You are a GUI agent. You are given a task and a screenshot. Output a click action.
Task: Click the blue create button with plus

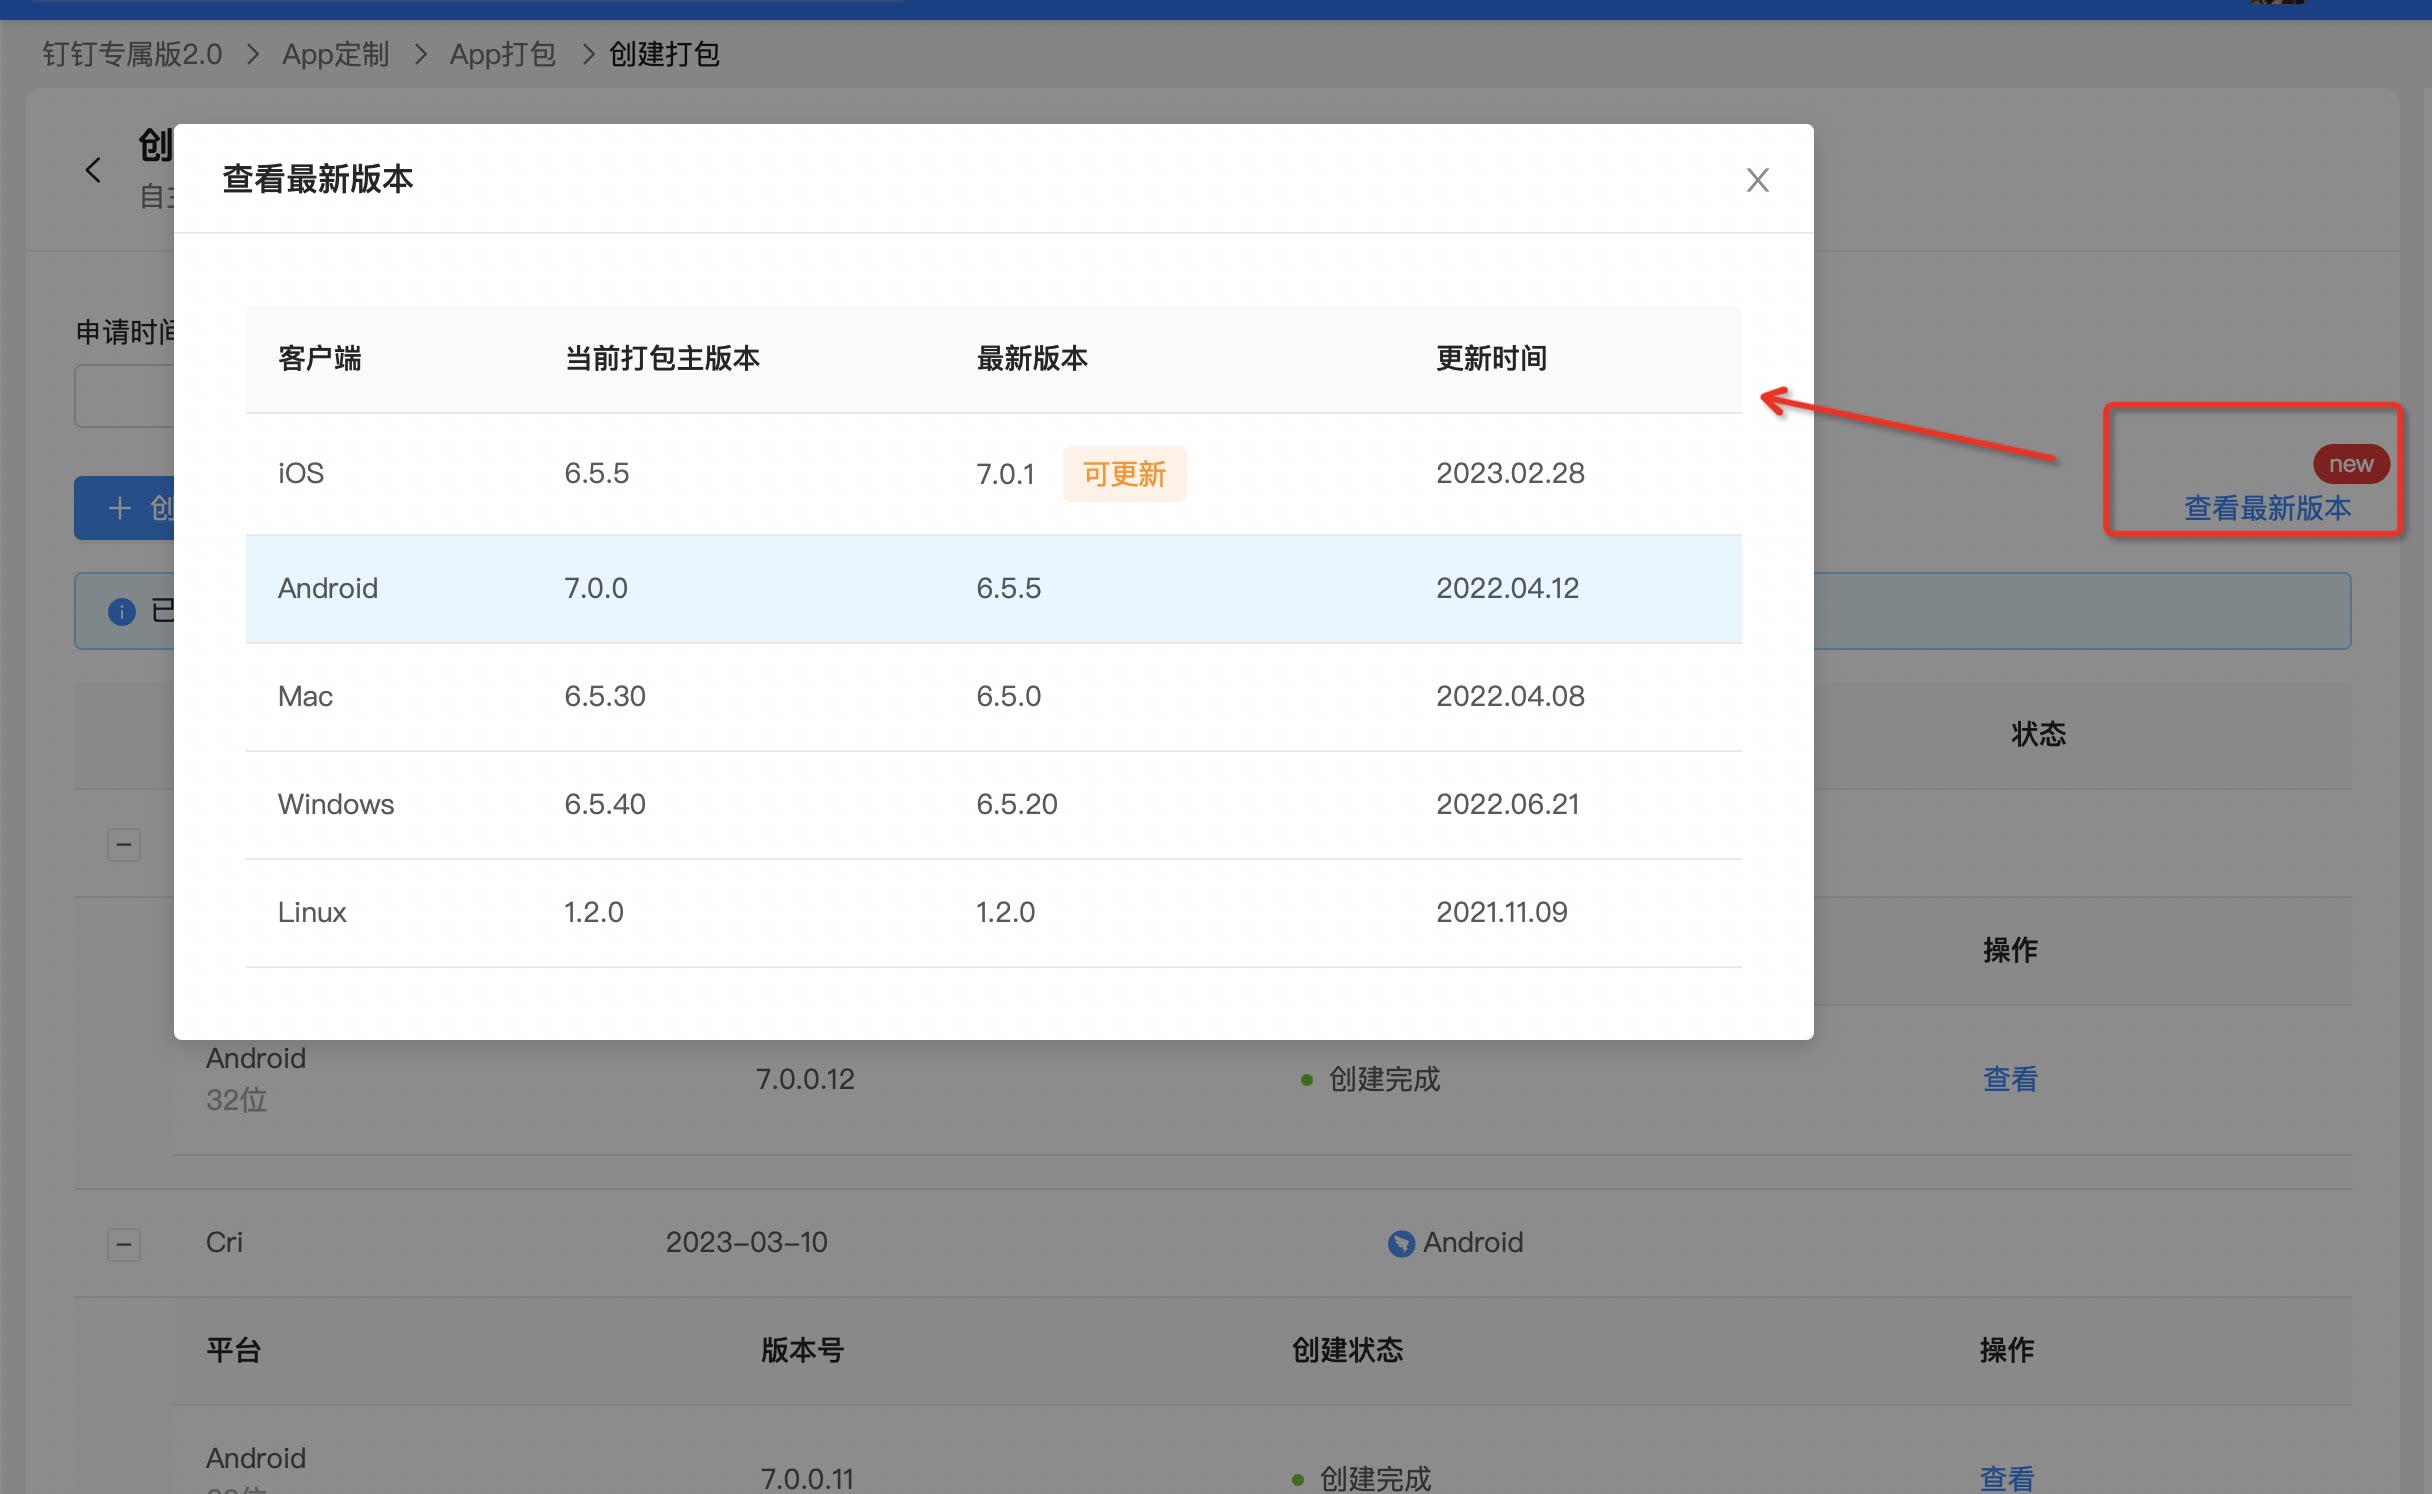click(124, 508)
